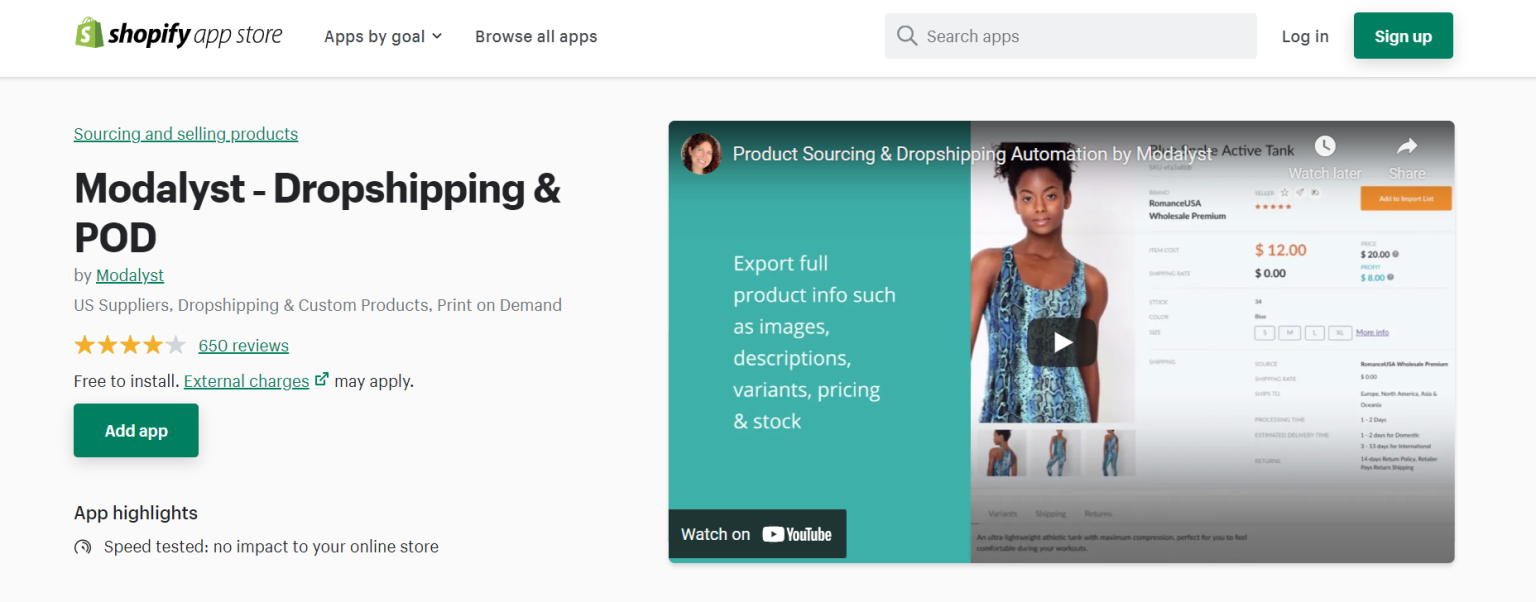The width and height of the screenshot is (1536, 602).
Task: Select Browse all apps
Action: tap(536, 36)
